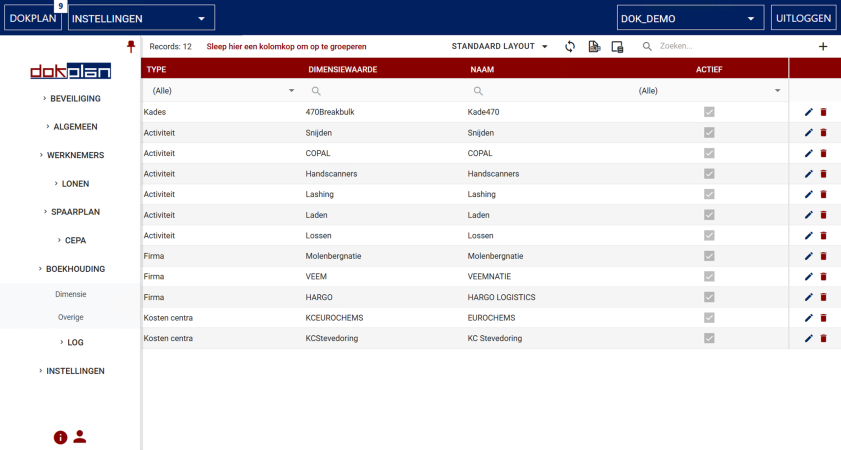Open the info icon at sidebar bottom
The height and width of the screenshot is (450, 841).
coord(60,437)
